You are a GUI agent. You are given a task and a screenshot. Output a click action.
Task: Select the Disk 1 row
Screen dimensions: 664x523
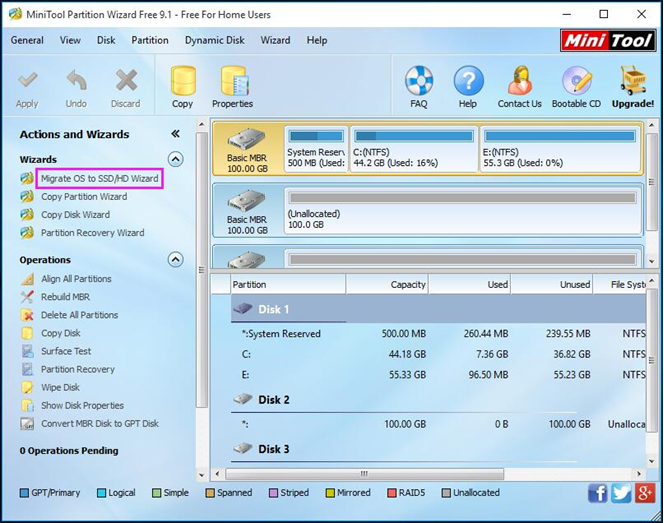438,309
